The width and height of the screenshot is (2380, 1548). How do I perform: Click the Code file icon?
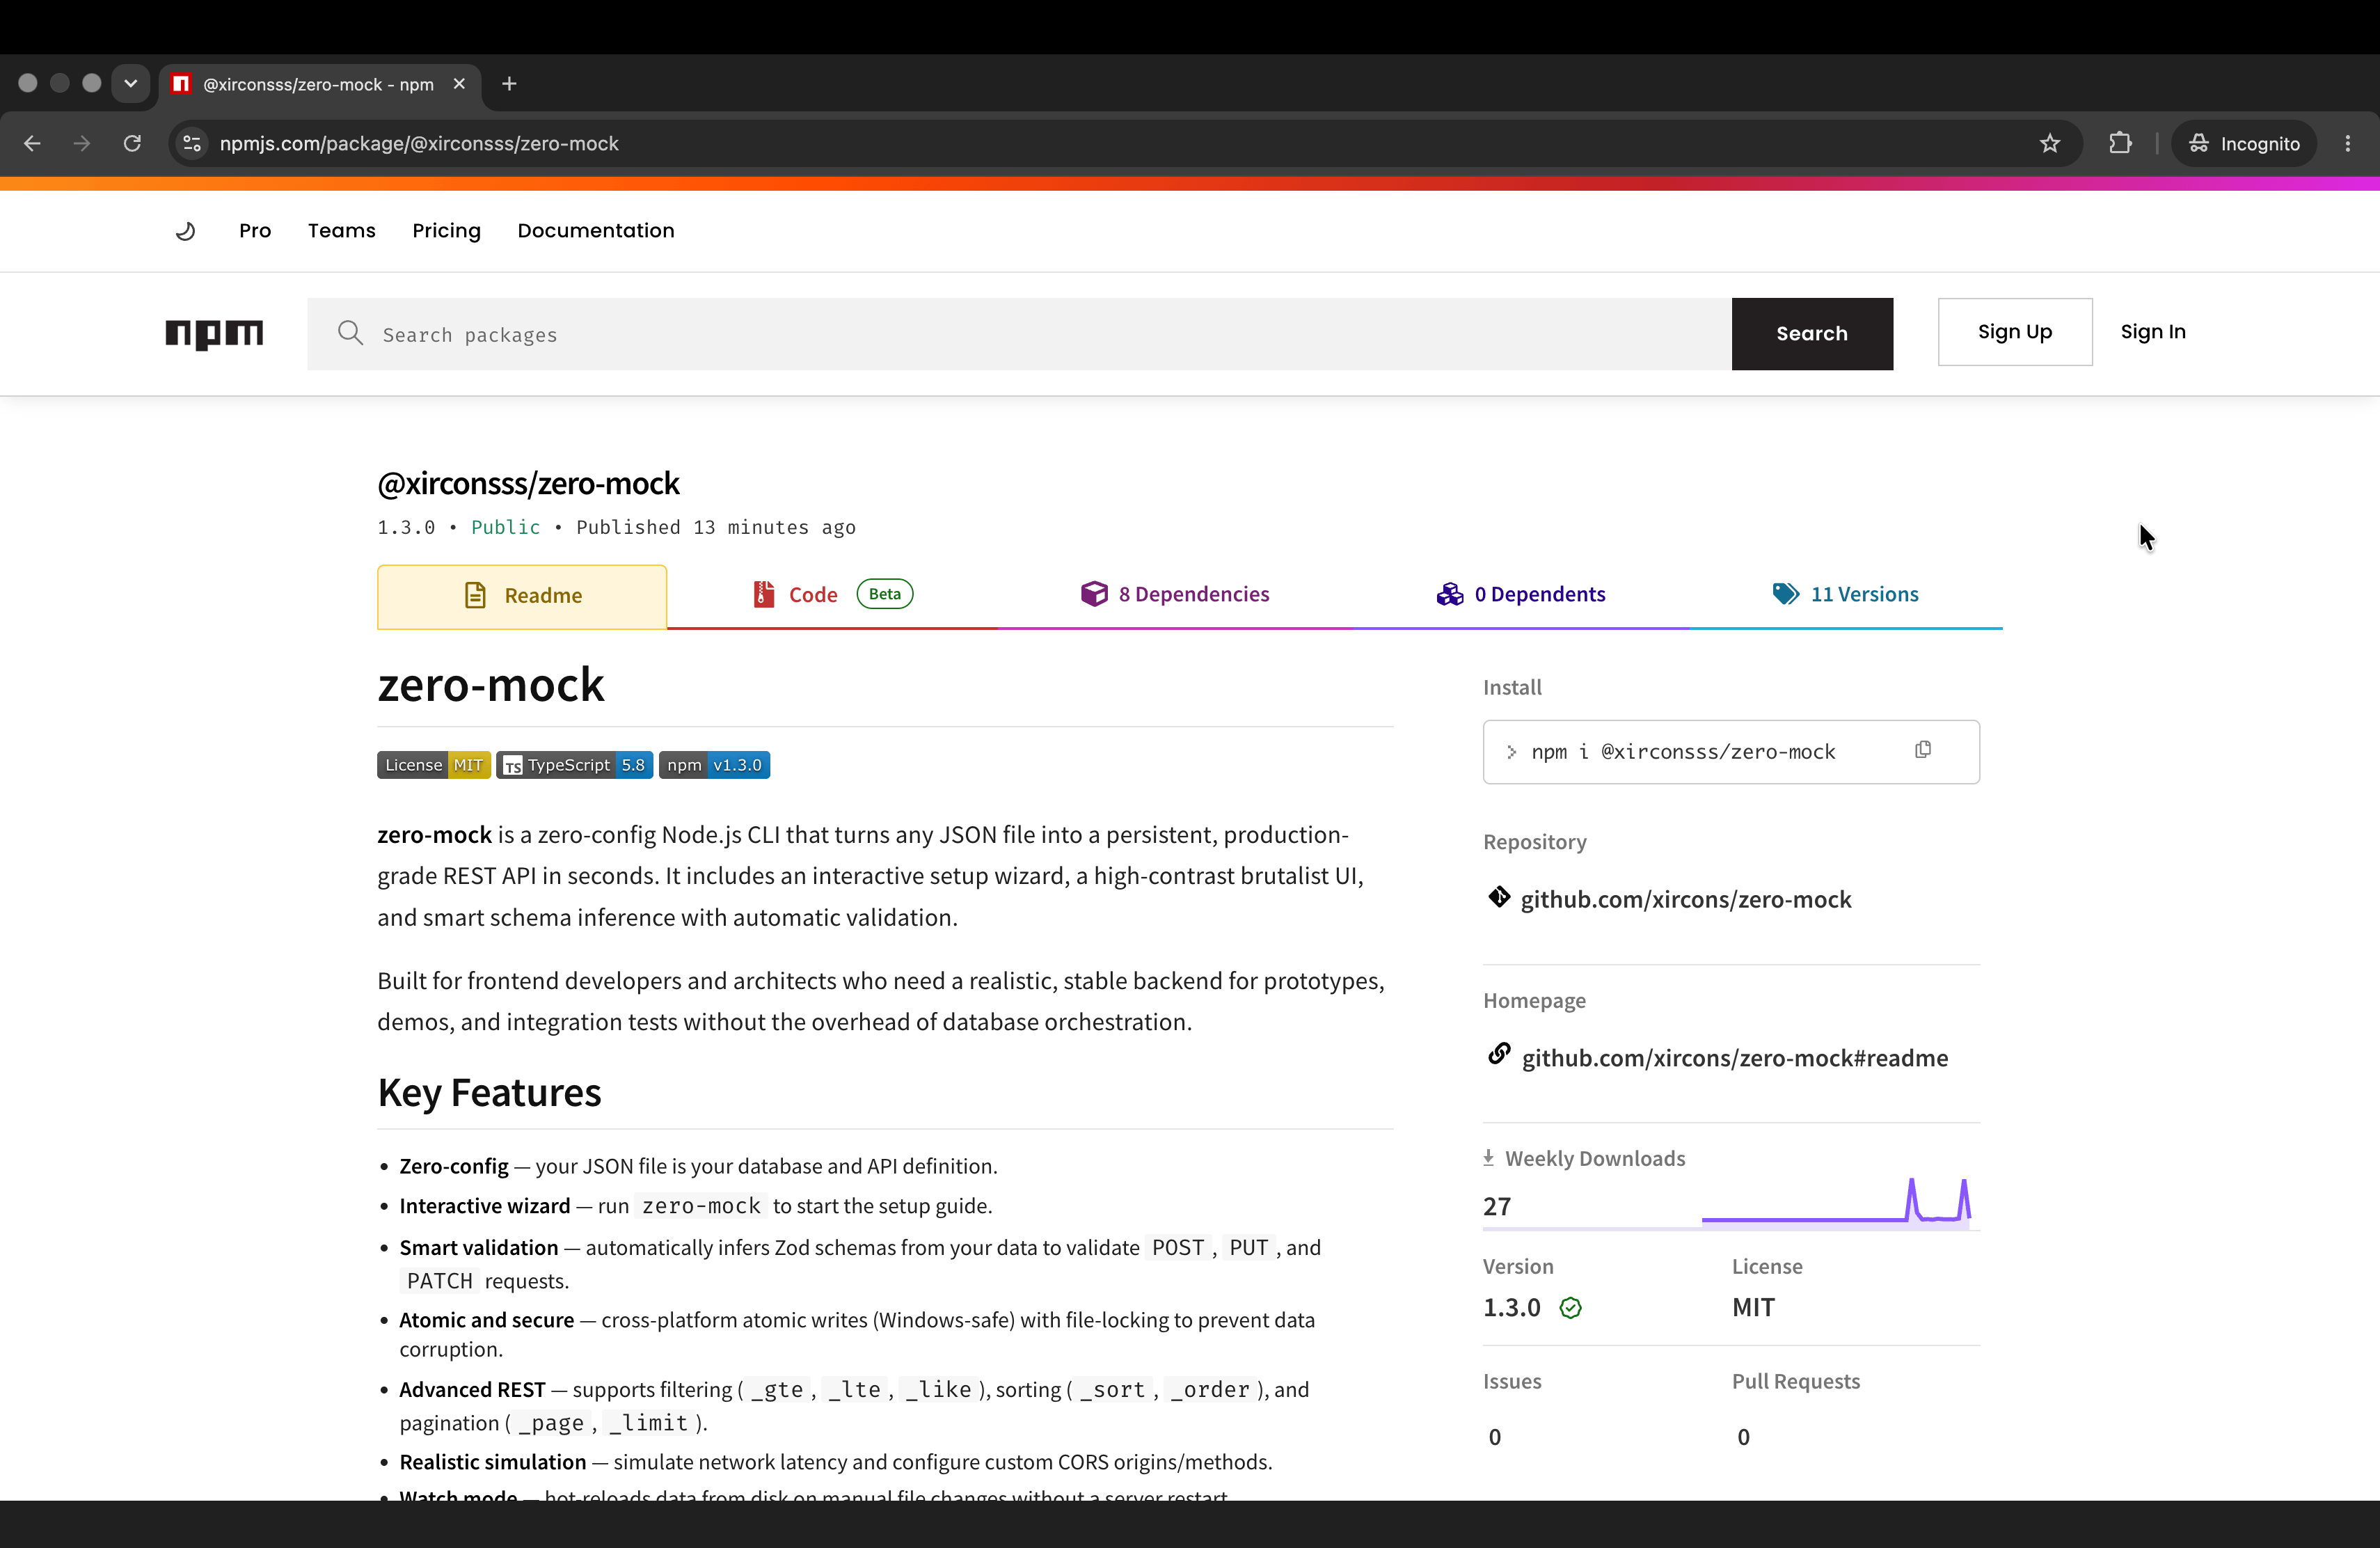pyautogui.click(x=764, y=594)
